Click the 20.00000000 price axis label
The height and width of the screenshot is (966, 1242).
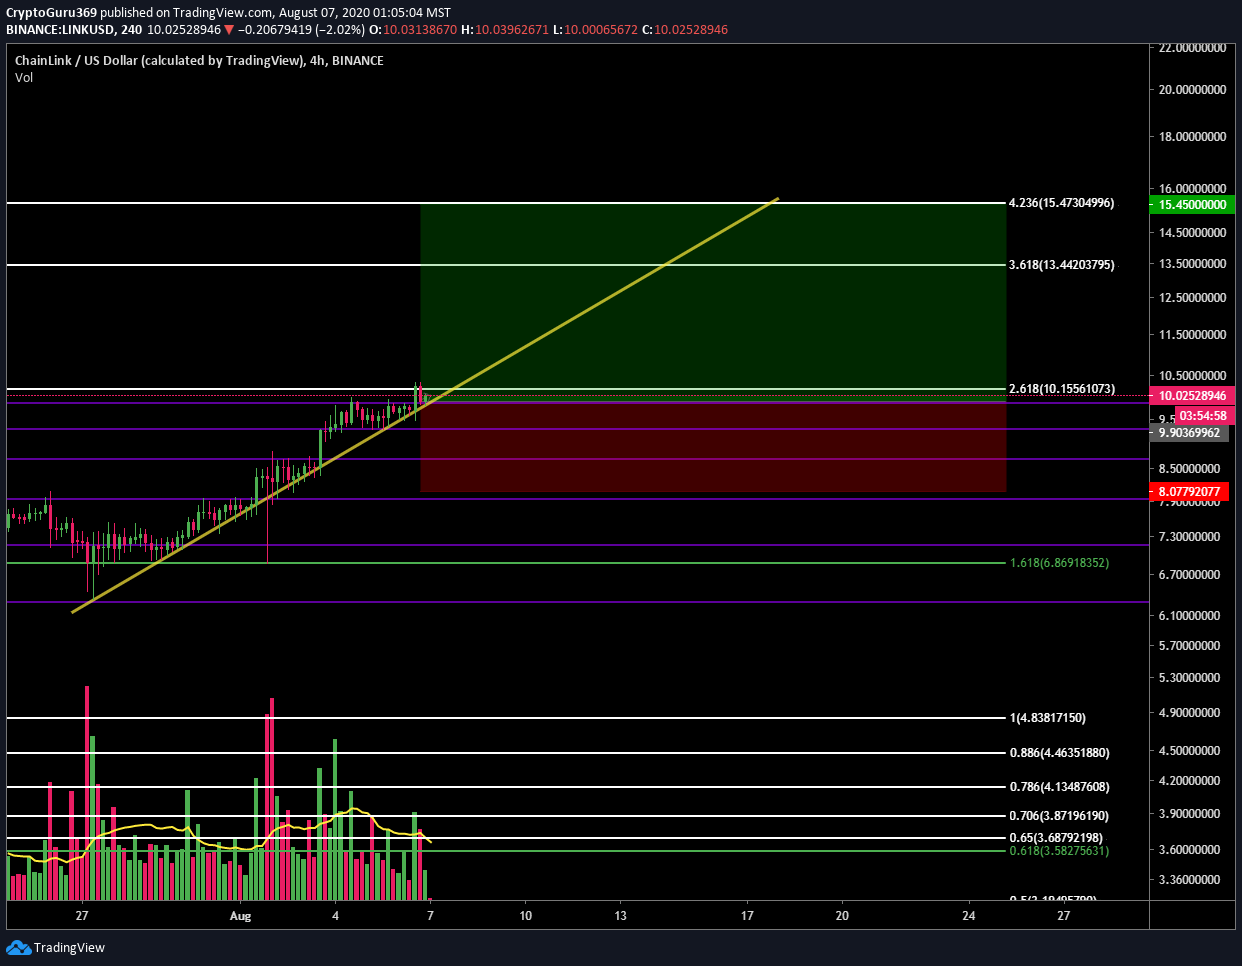click(x=1192, y=90)
